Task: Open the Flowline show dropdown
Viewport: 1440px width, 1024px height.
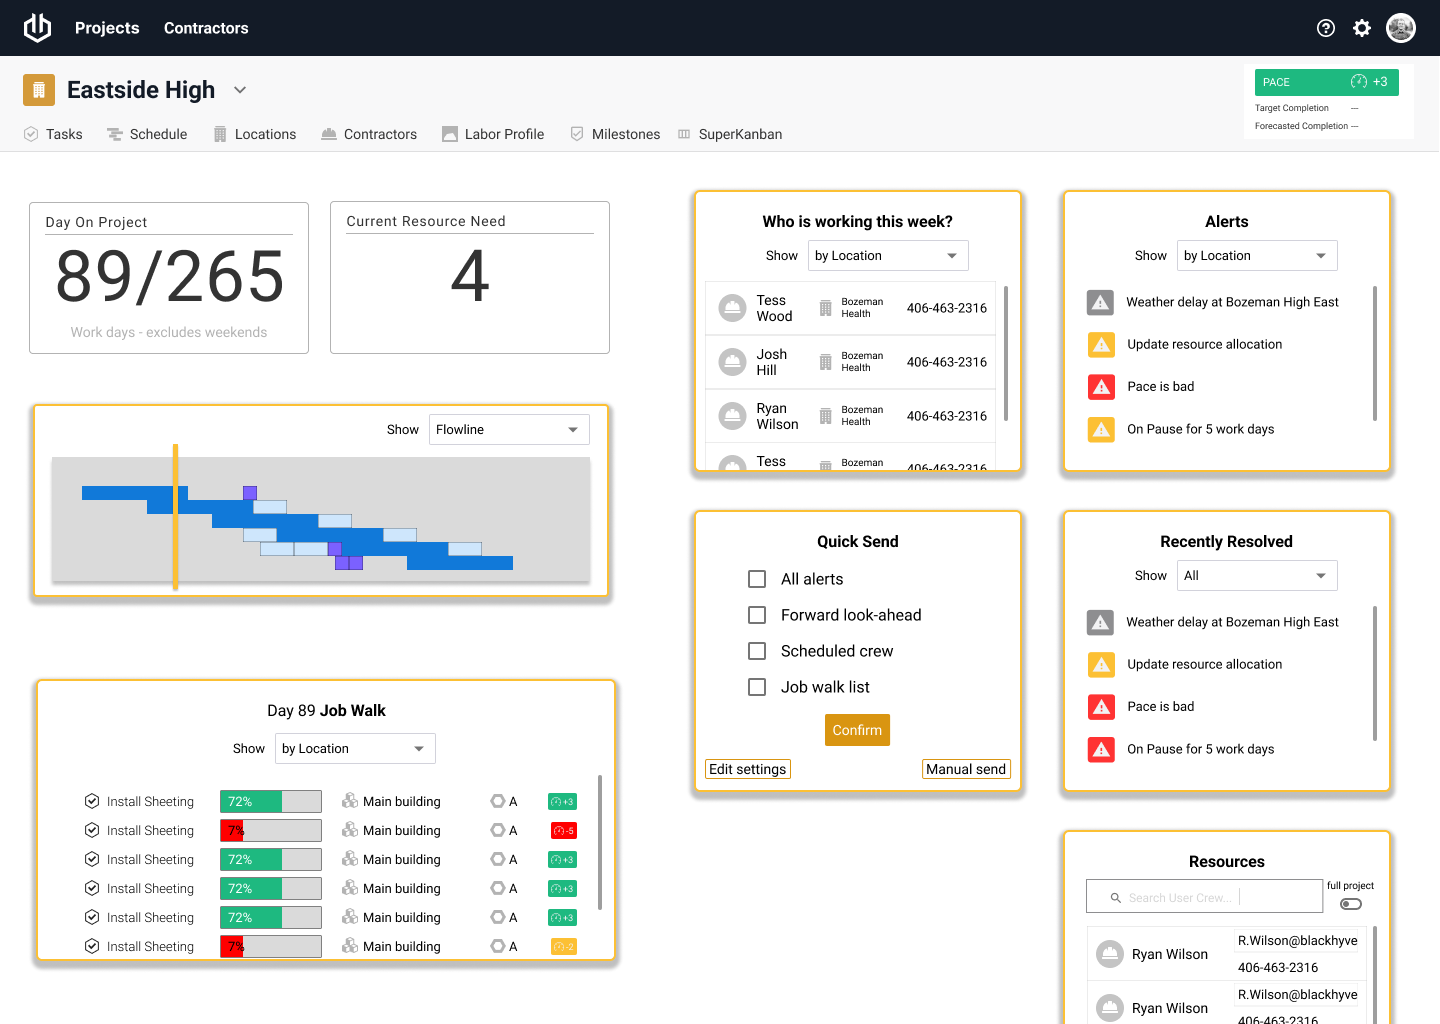Action: 509,430
